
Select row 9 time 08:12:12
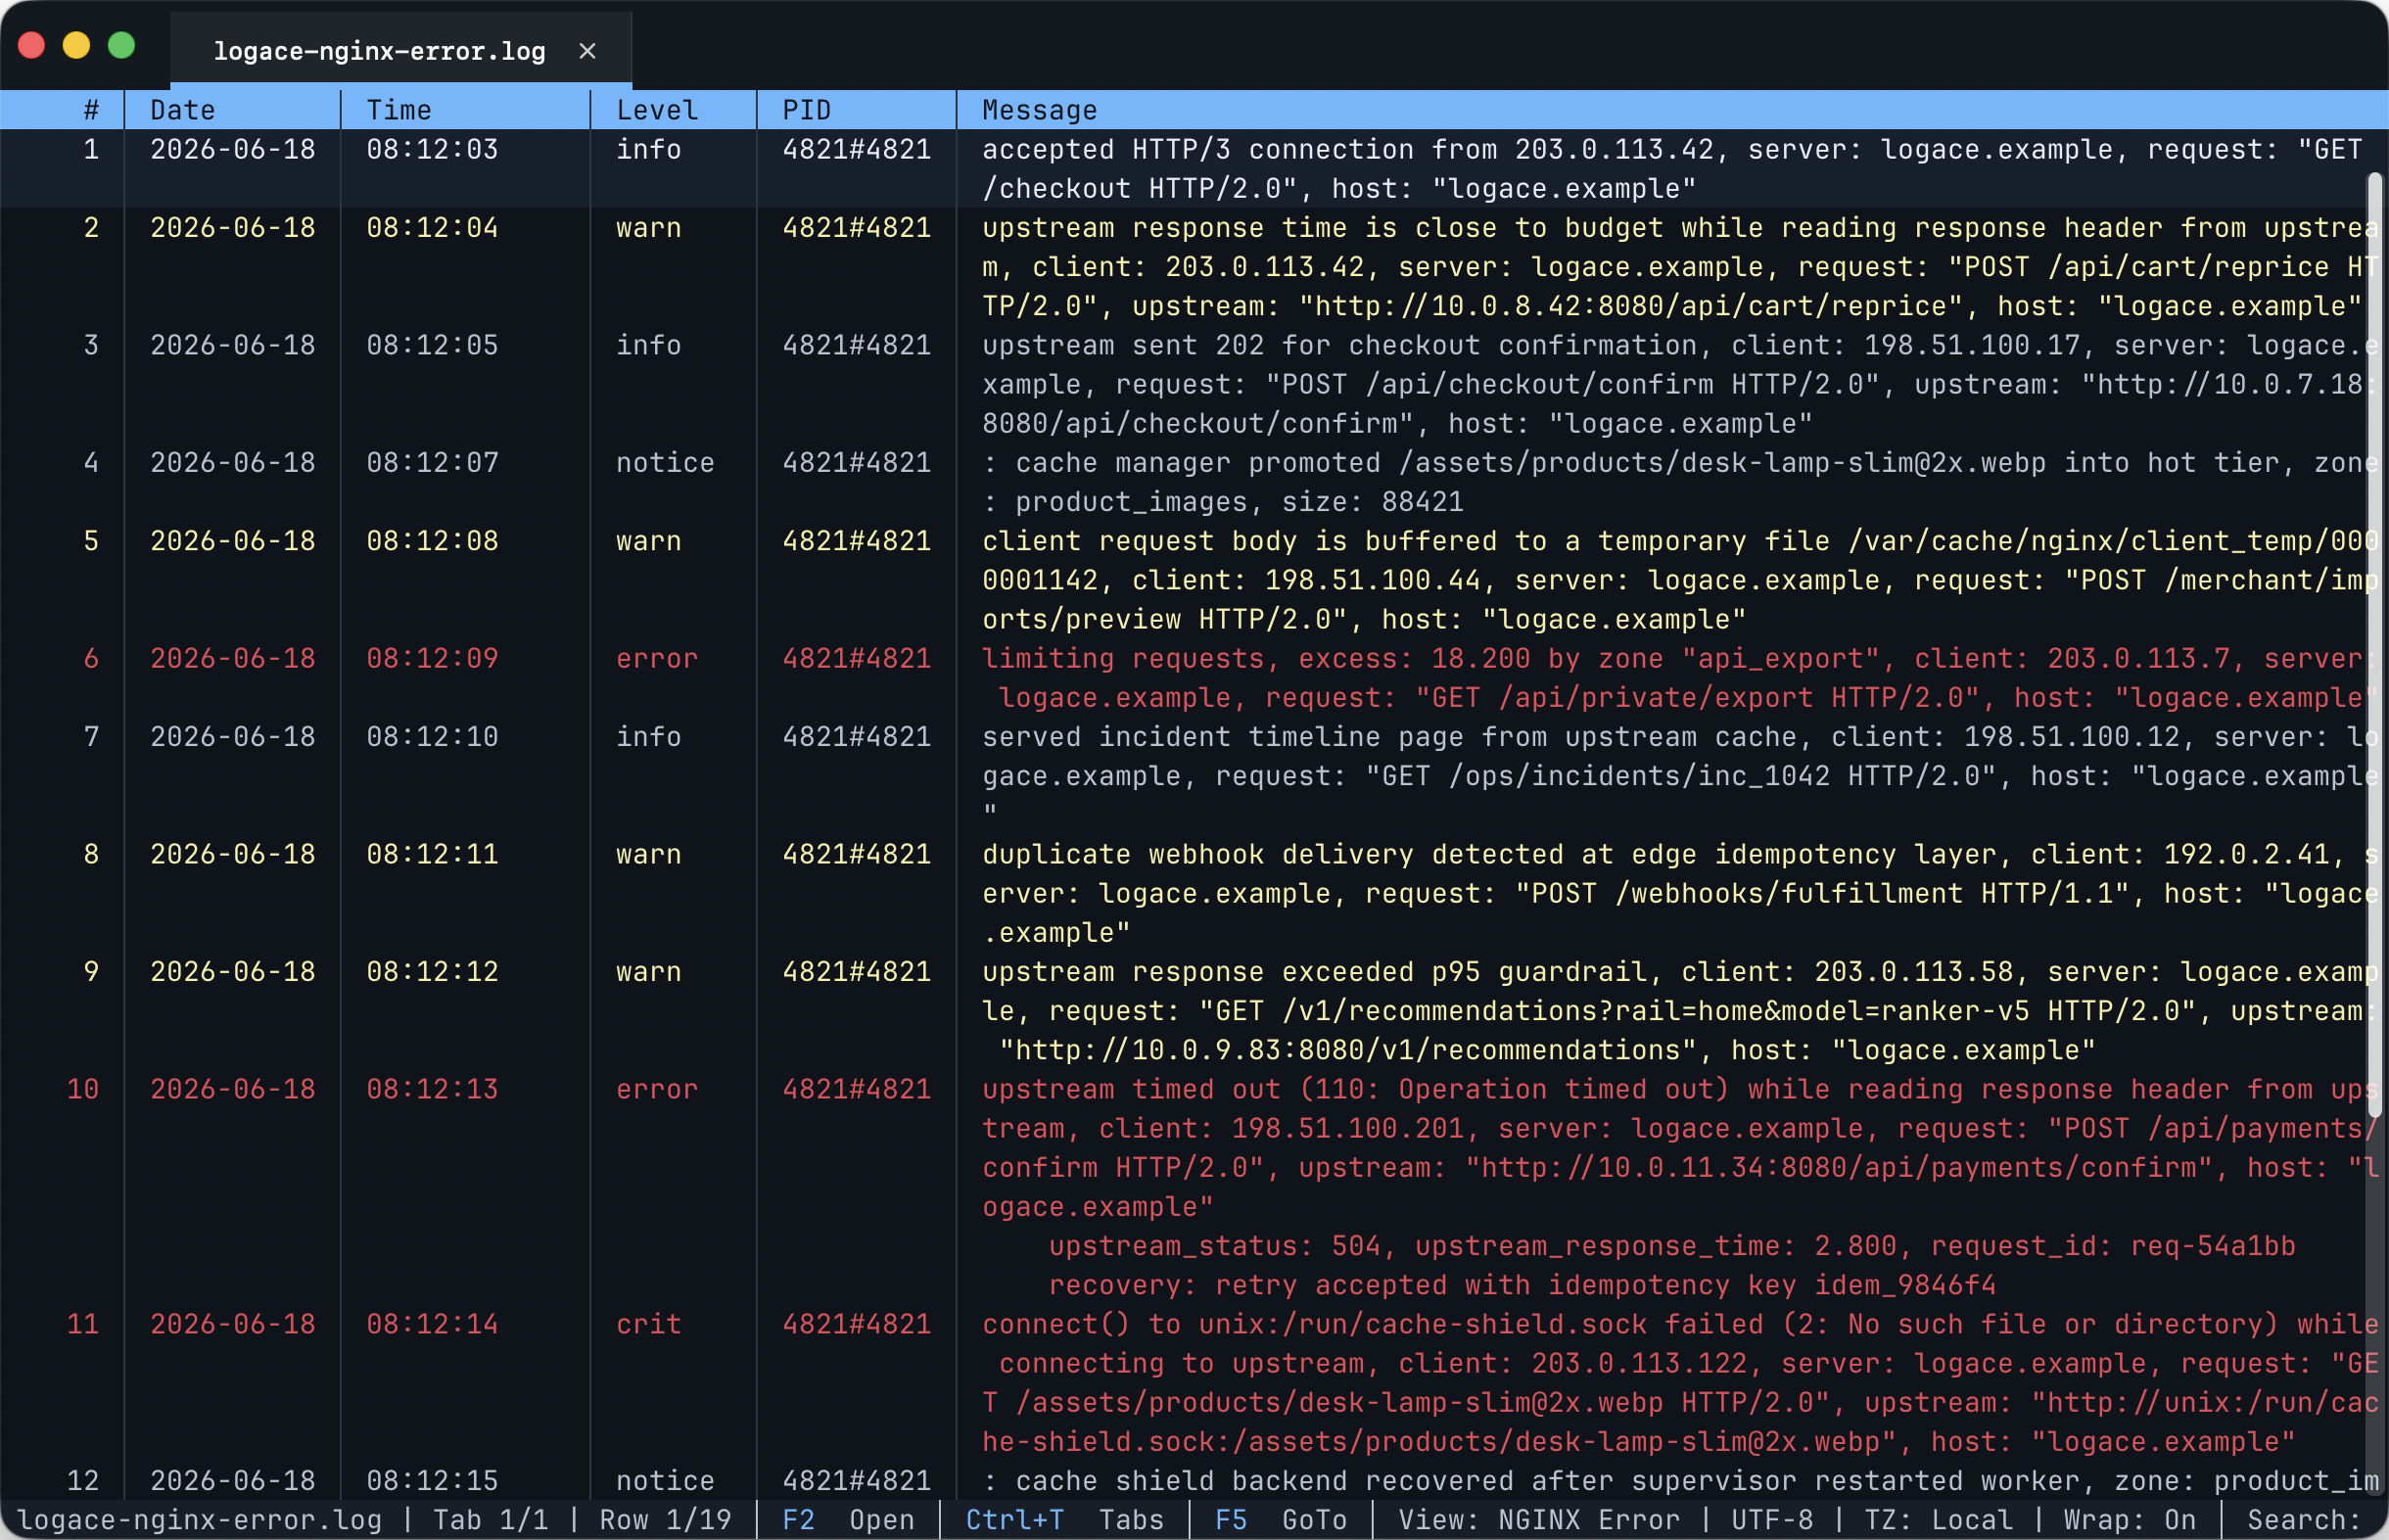(x=432, y=972)
